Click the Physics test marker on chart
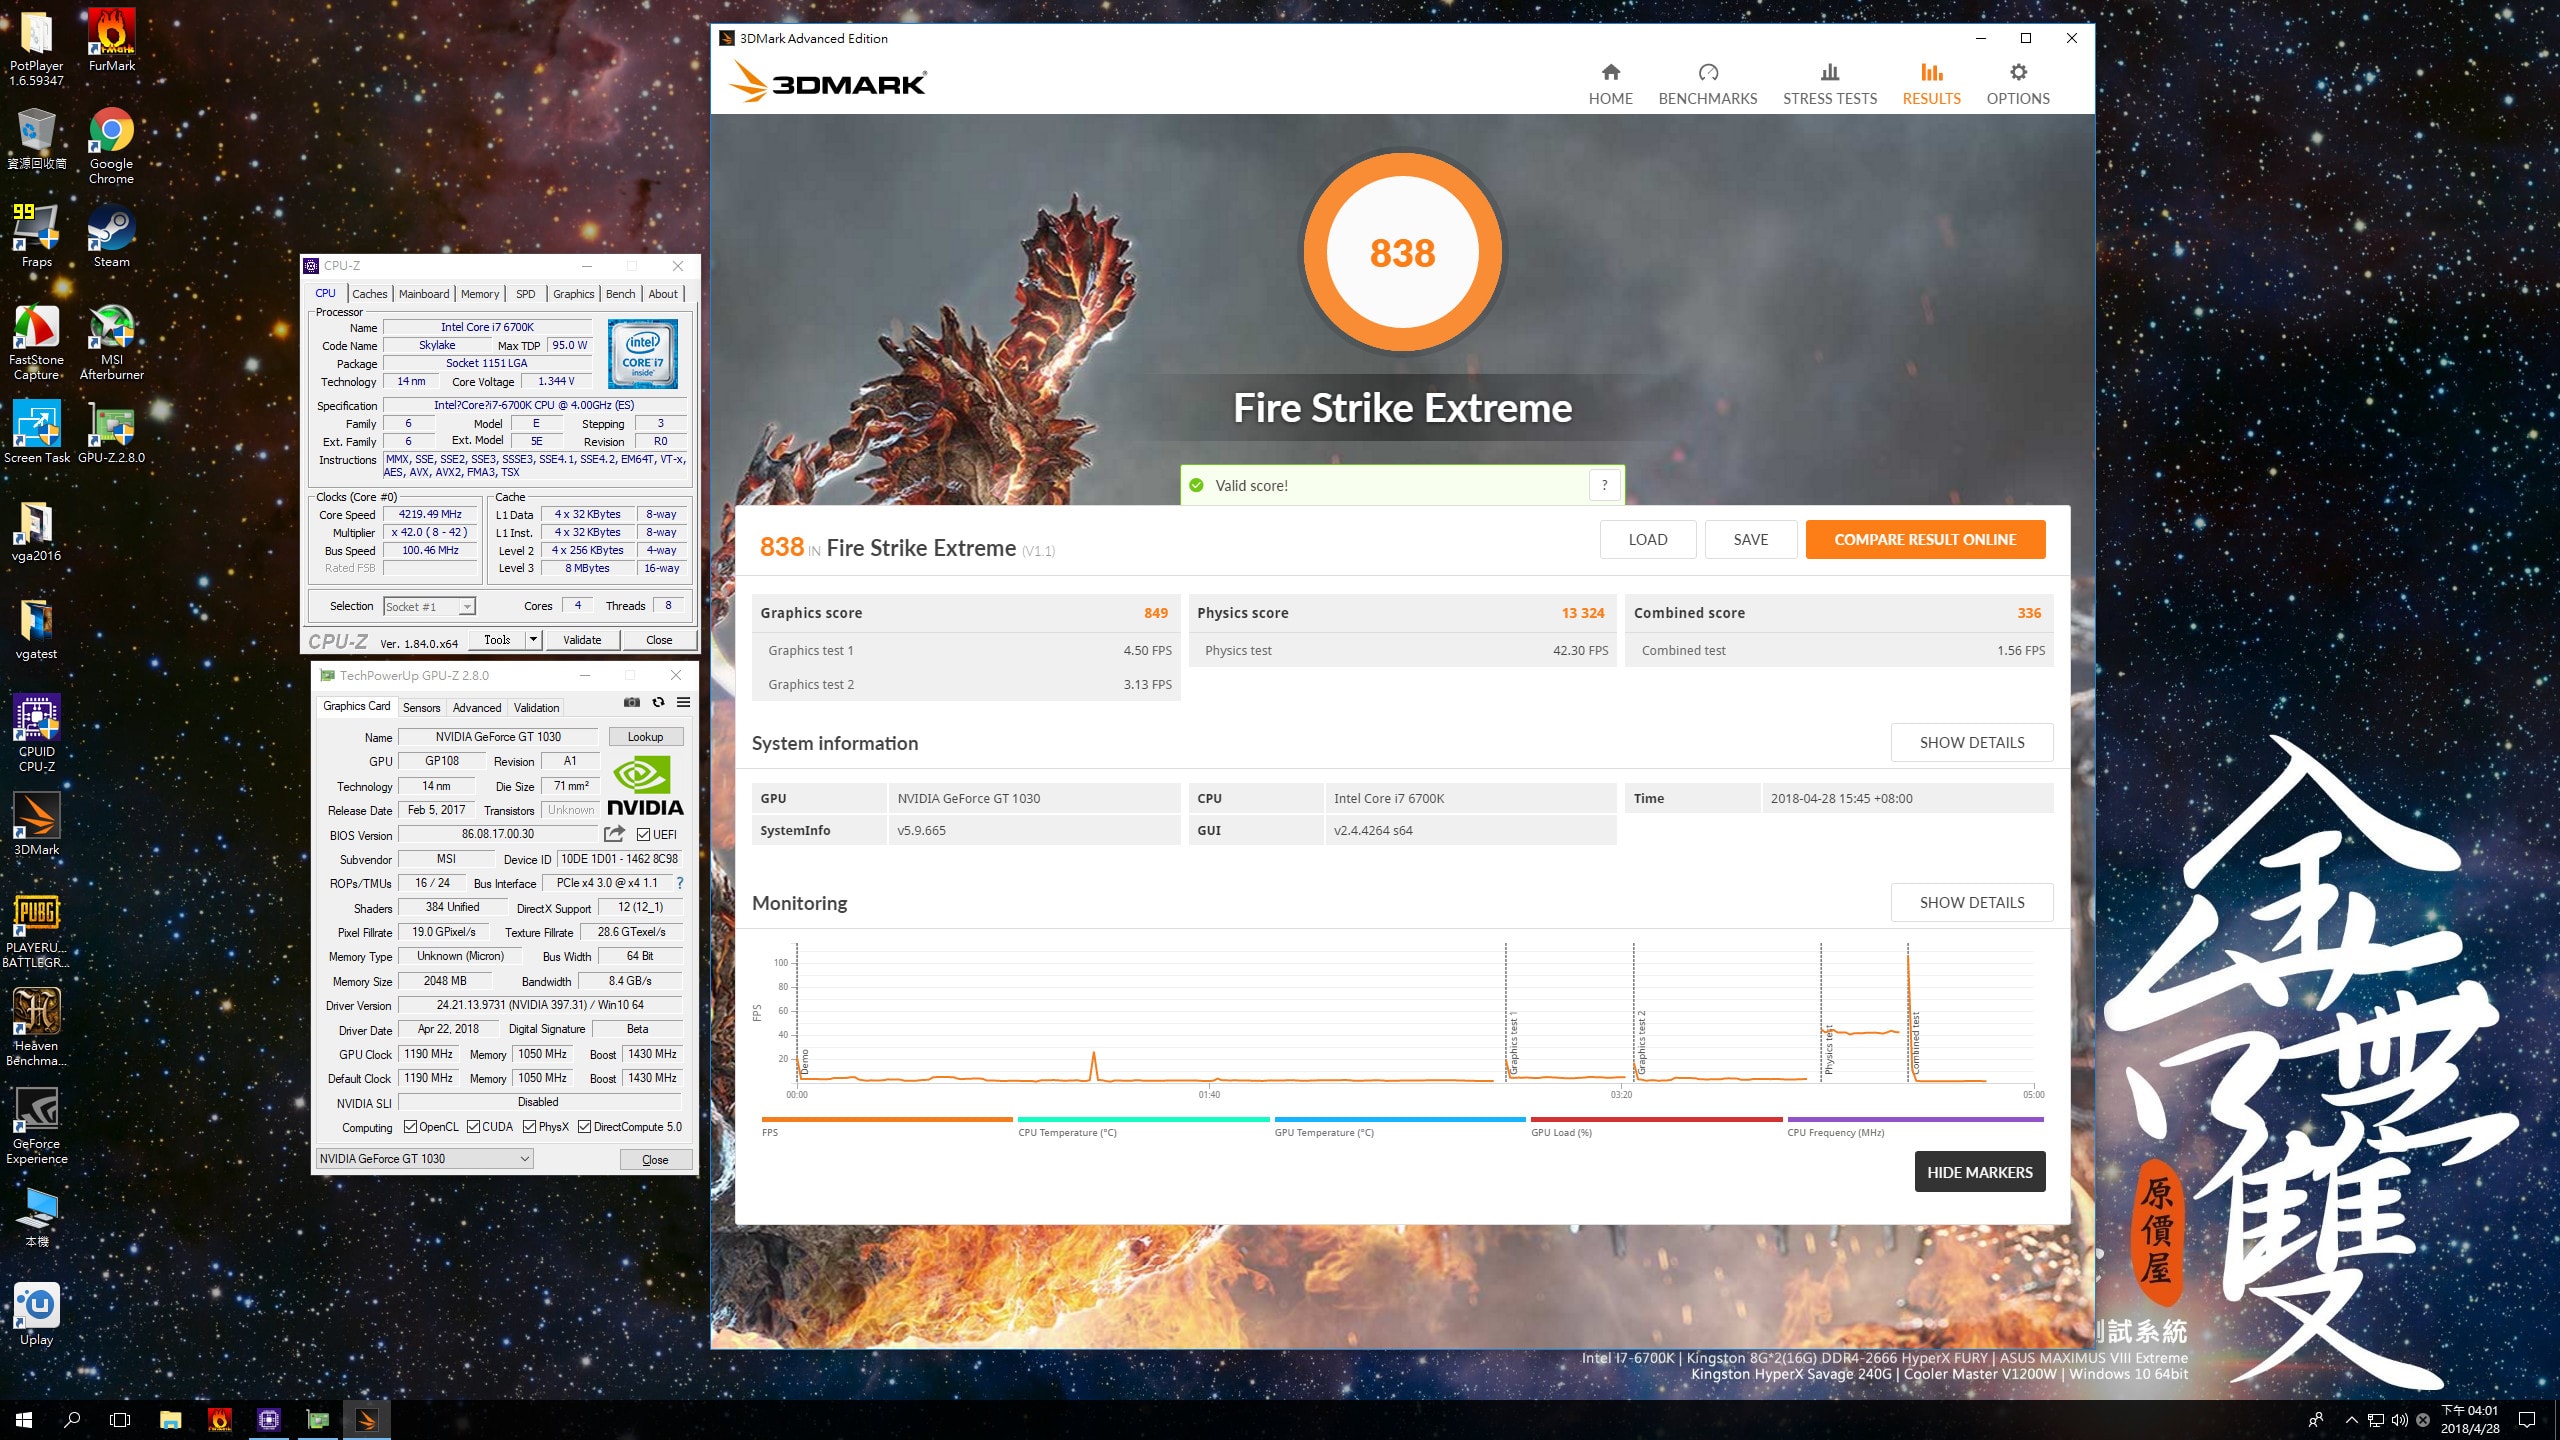 pyautogui.click(x=1829, y=1050)
